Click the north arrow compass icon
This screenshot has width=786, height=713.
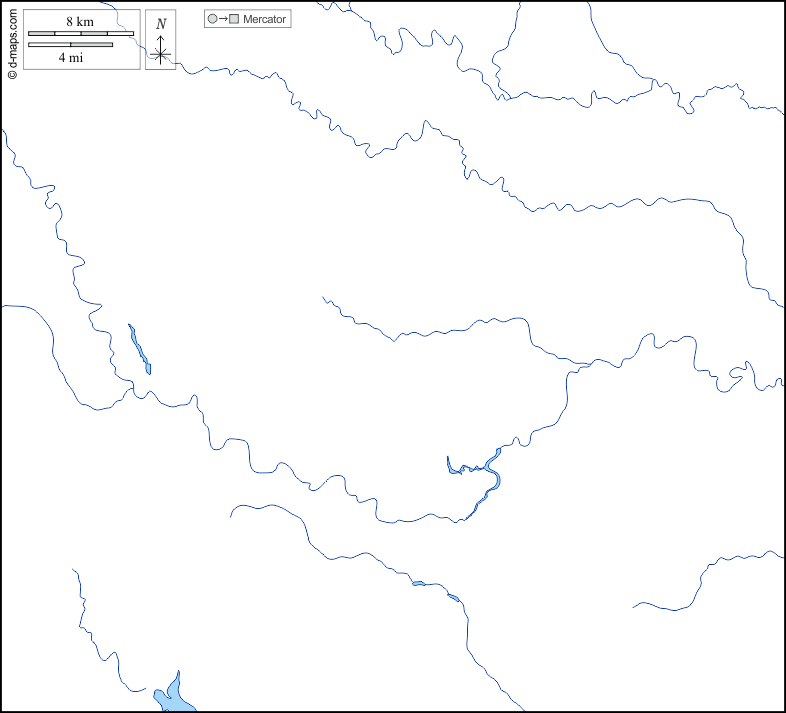[x=160, y=51]
